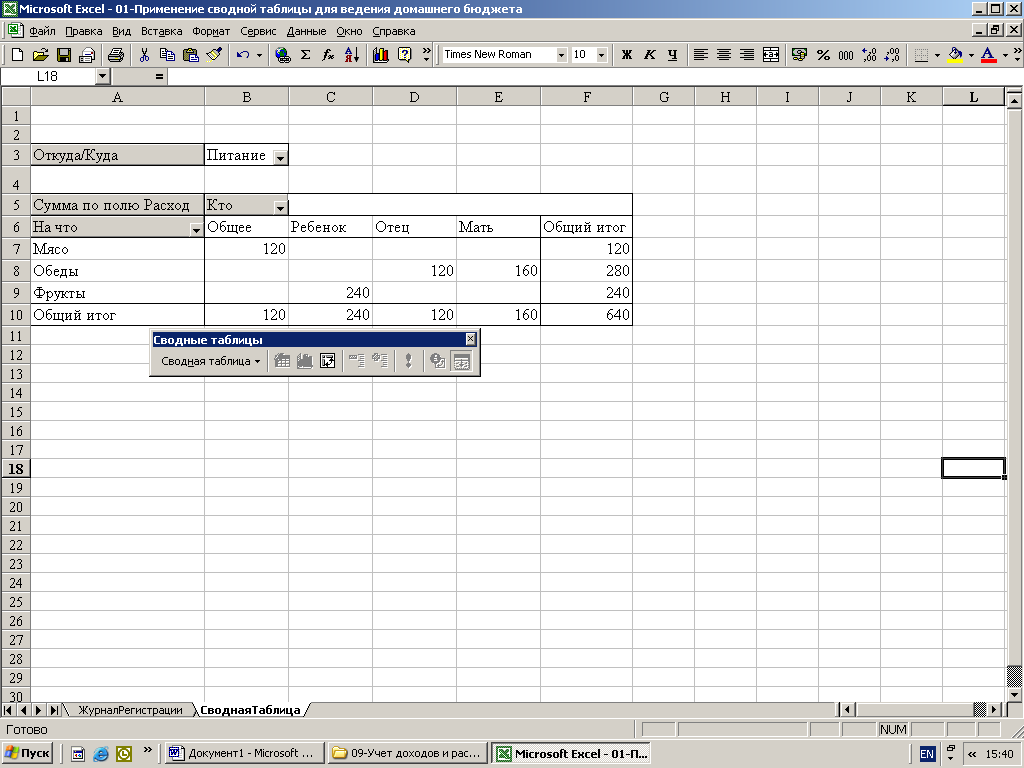This screenshot has width=1024, height=768.
Task: Open PivotTable Wizard in the Сводные таблицы toolbar
Action: coord(328,361)
